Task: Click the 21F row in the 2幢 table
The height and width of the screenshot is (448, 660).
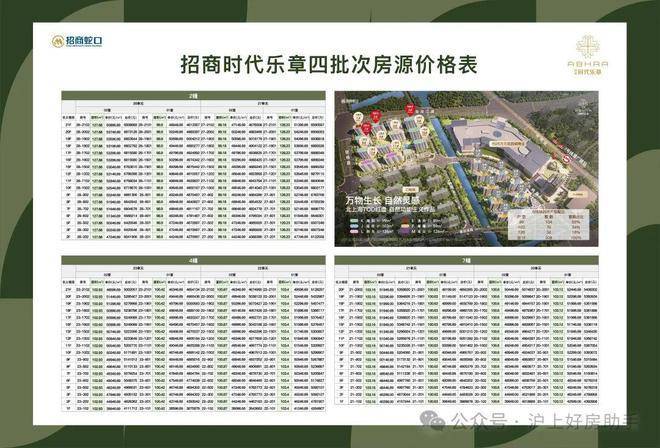Action: click(x=193, y=125)
